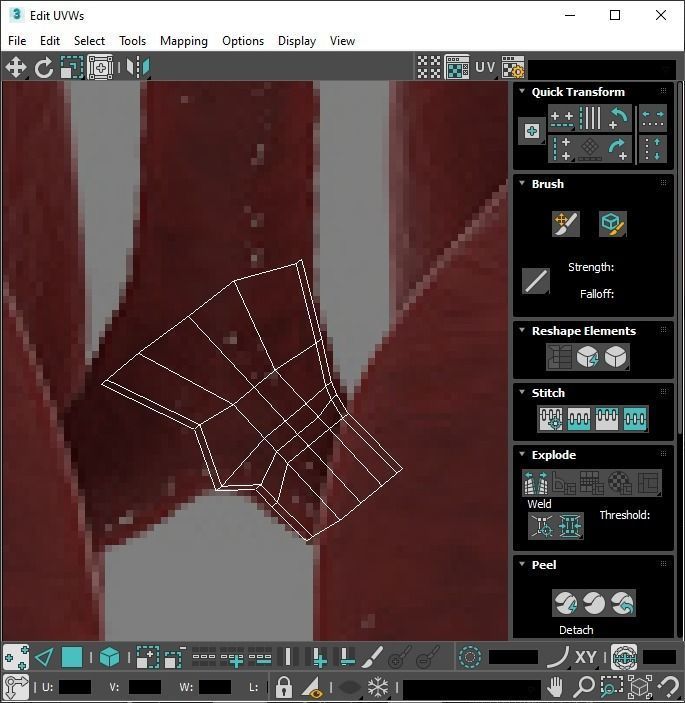Open the Tools menu
Viewport: 685px width, 703px height.
click(132, 41)
